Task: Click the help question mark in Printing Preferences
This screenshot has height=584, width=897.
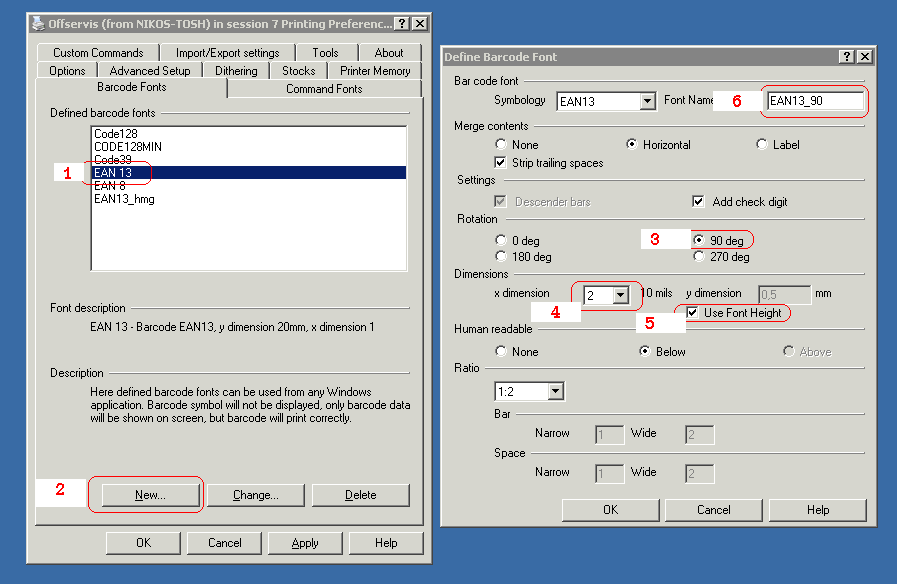Action: (402, 23)
